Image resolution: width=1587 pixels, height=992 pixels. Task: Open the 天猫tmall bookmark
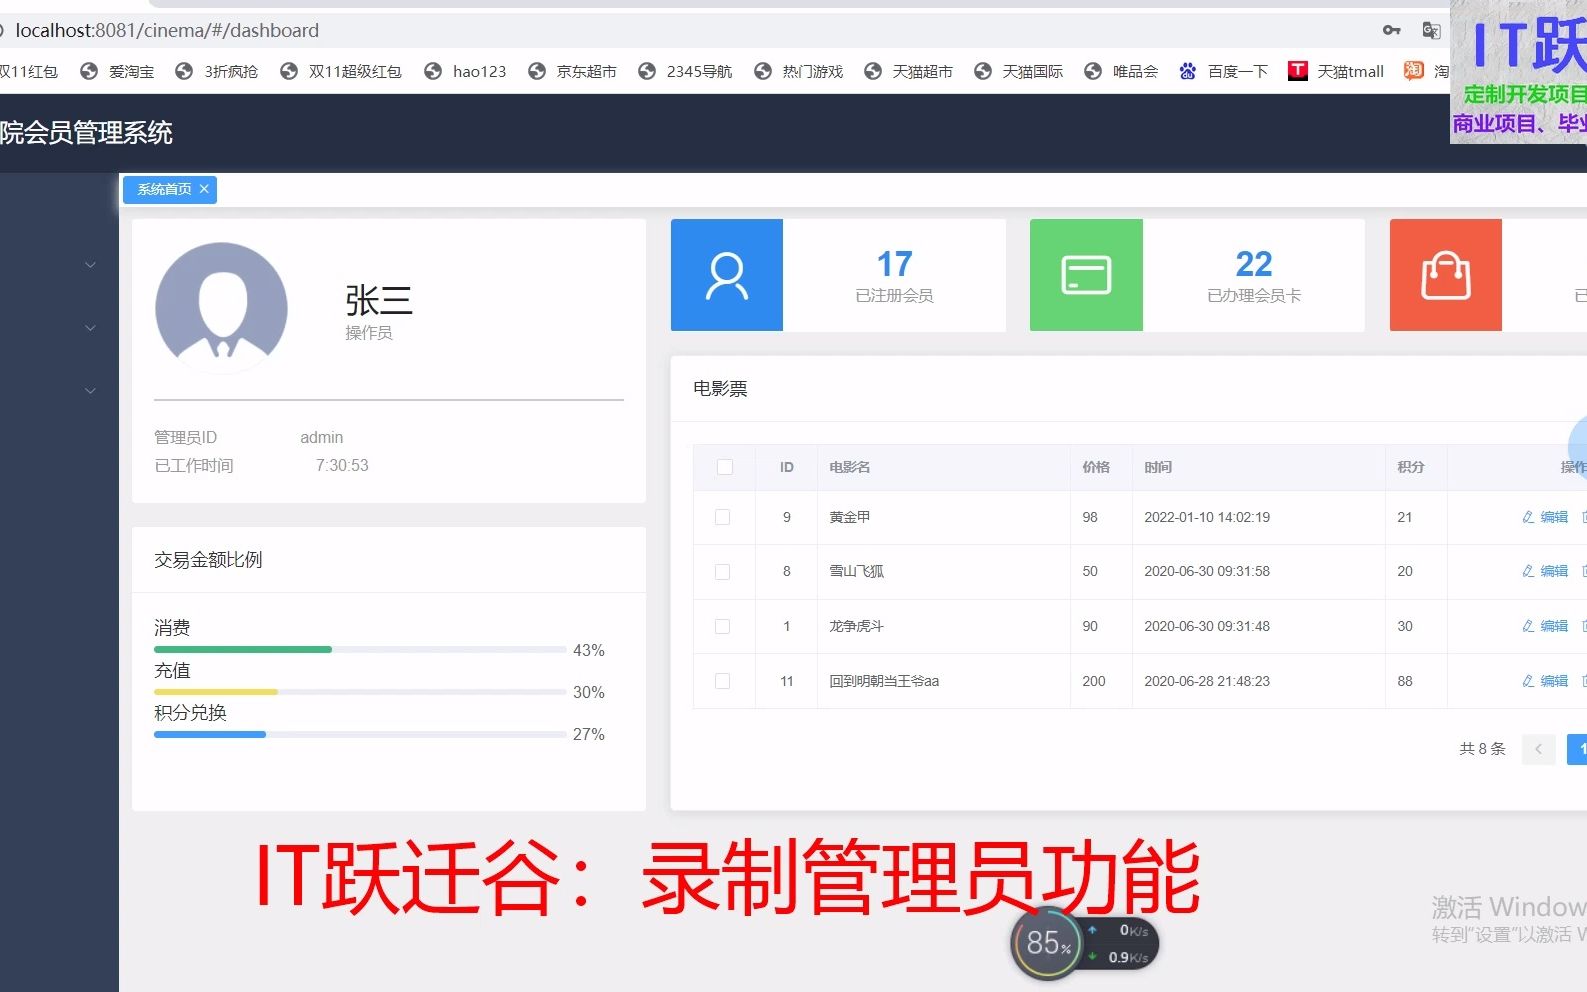(x=1337, y=71)
